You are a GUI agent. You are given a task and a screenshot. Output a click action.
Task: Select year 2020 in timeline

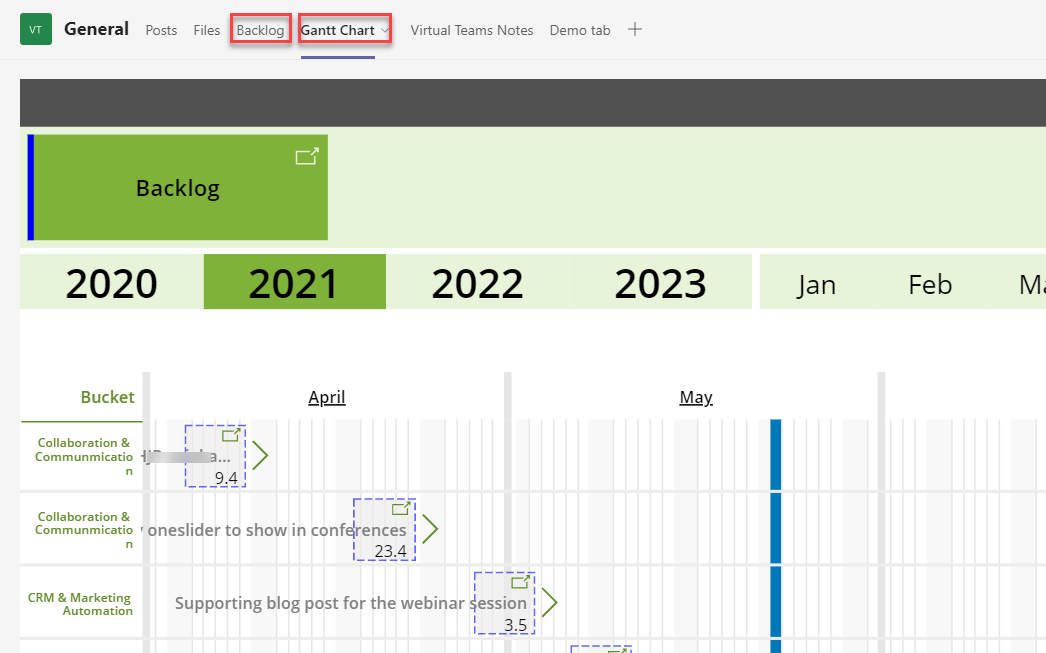pos(112,283)
